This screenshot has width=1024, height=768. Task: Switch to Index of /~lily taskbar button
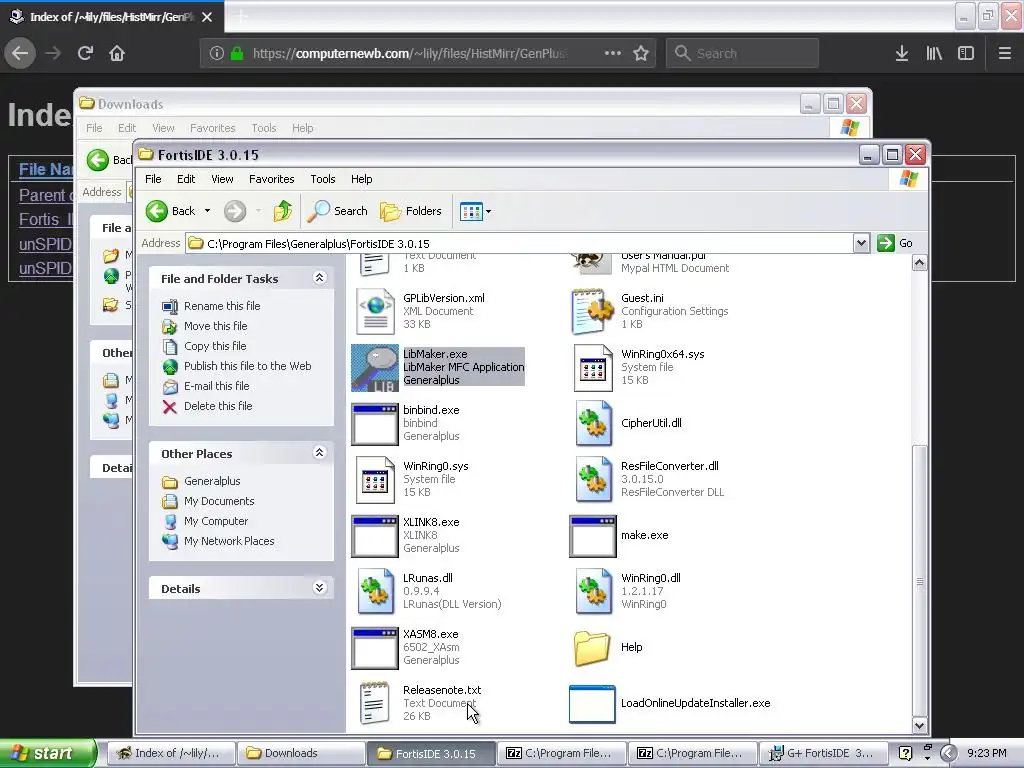point(170,754)
